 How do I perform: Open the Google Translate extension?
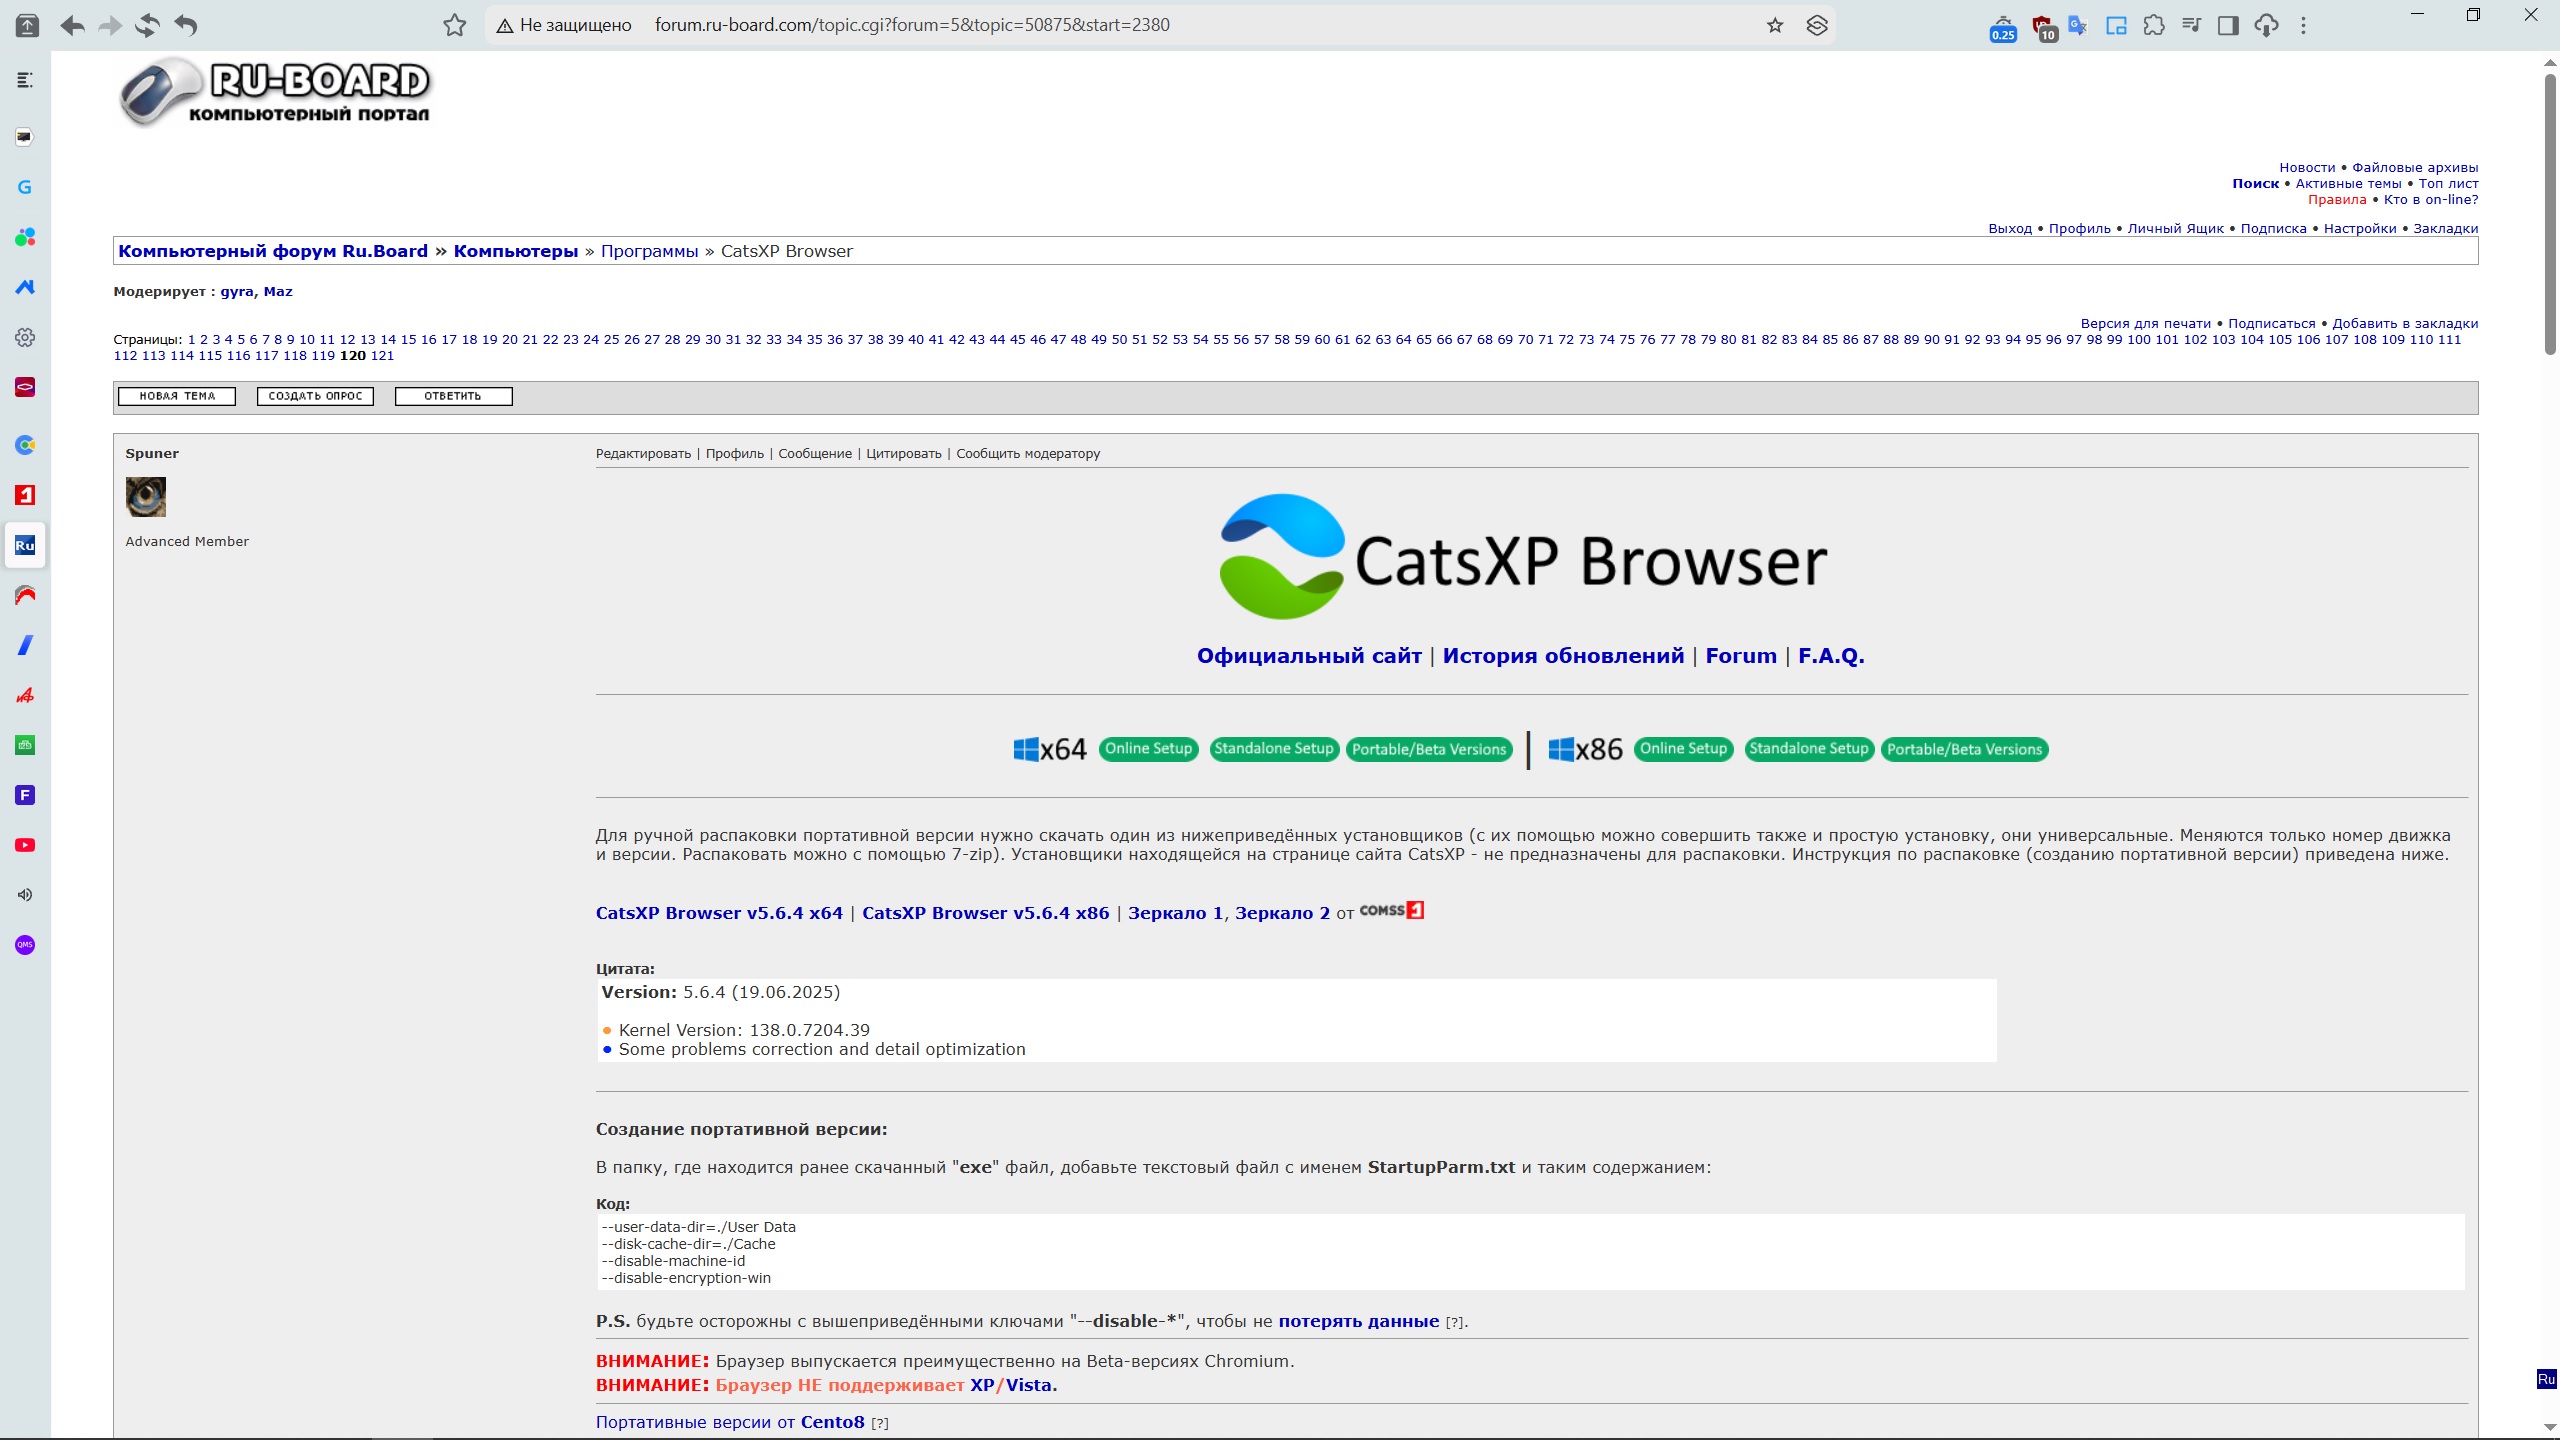pyautogui.click(x=2078, y=25)
